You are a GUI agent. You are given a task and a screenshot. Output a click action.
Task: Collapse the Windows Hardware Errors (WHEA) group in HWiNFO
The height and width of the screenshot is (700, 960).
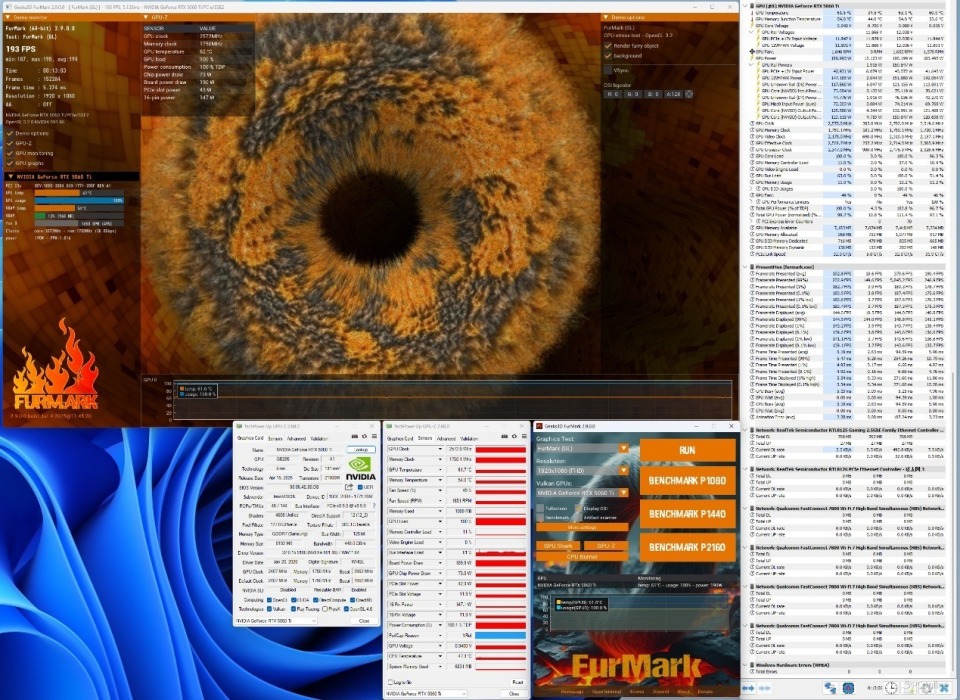click(x=746, y=665)
